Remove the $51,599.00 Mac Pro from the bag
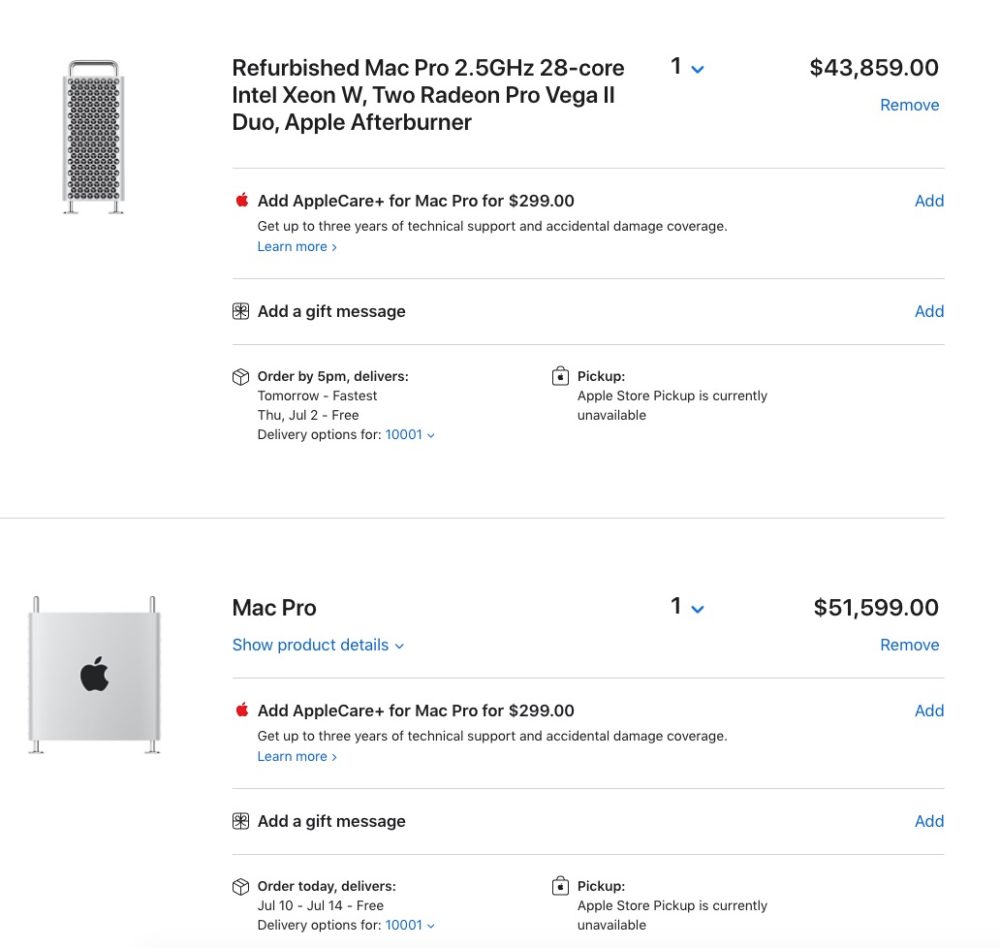Image resolution: width=1000 pixels, height=948 pixels. point(909,645)
